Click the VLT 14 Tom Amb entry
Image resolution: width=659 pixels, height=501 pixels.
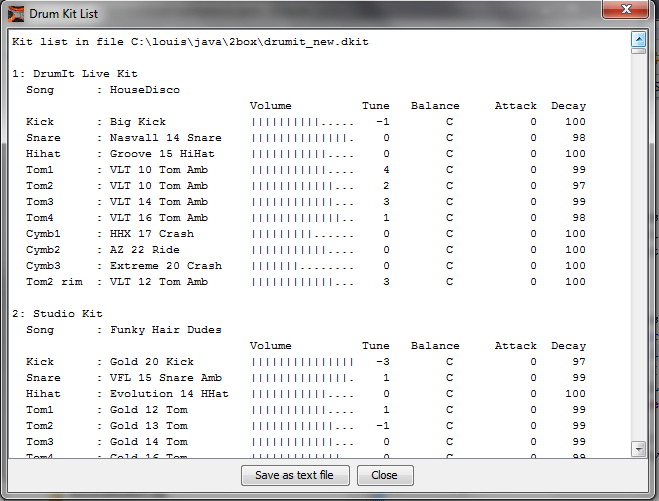[159, 202]
